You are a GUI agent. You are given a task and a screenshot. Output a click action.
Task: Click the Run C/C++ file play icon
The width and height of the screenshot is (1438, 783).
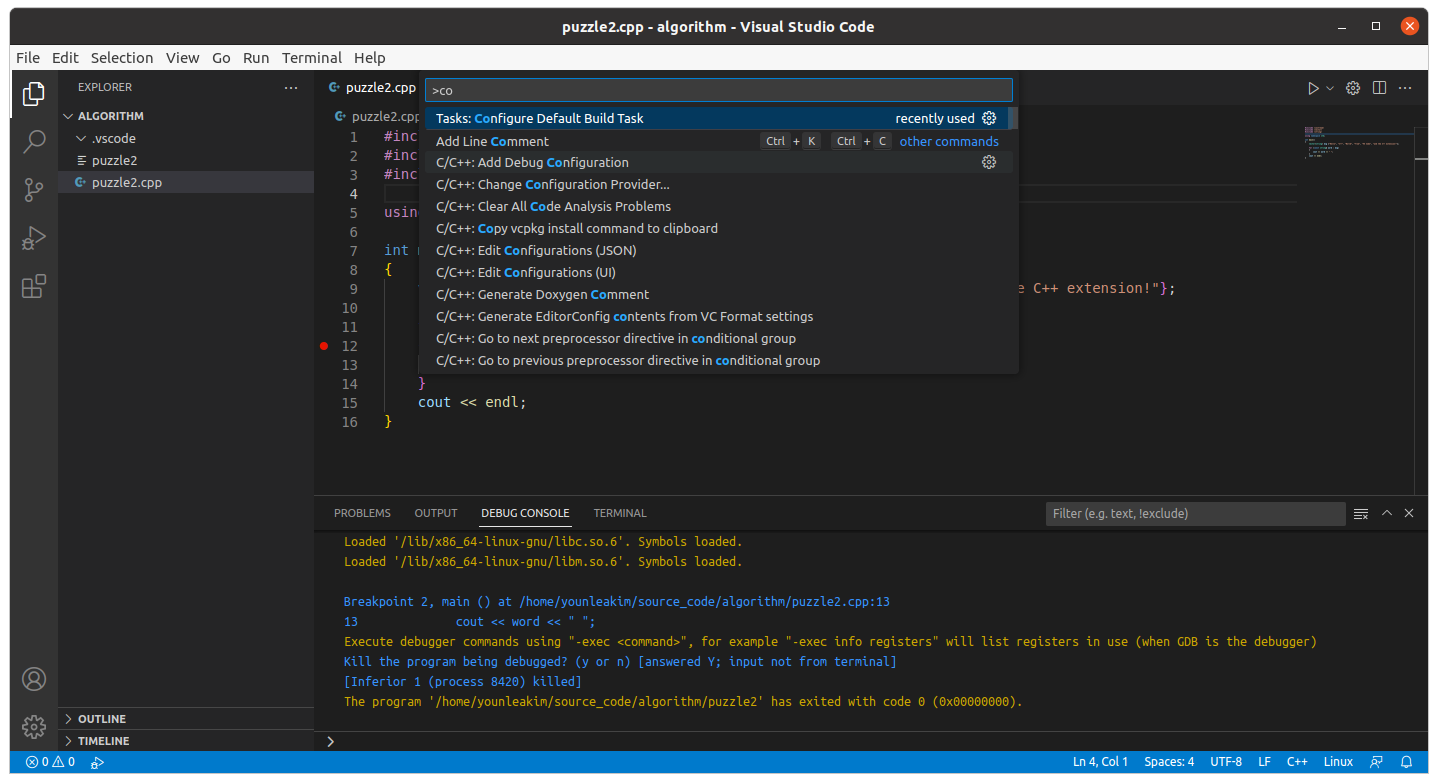tap(1313, 88)
